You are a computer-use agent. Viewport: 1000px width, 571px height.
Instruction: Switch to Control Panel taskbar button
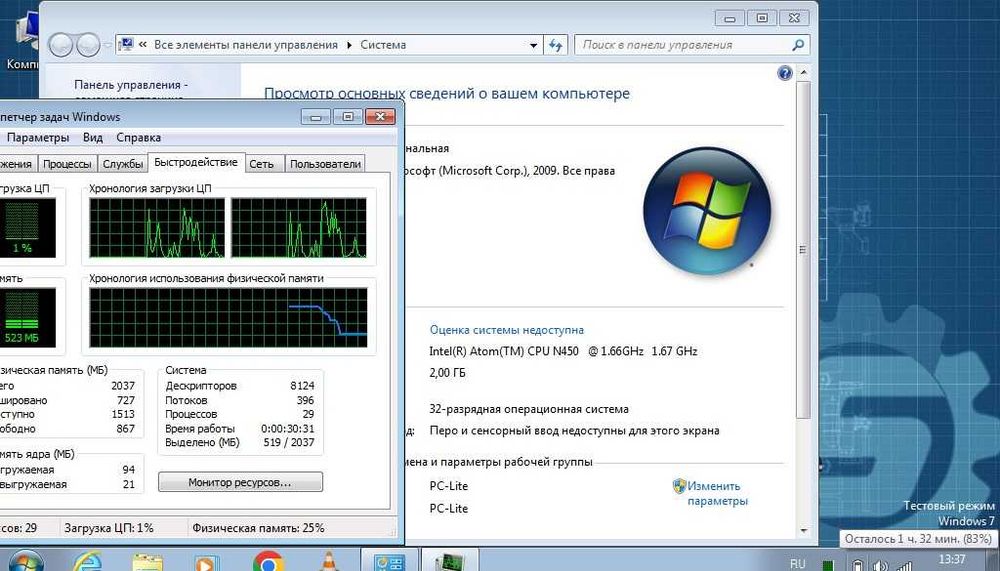pos(390,562)
